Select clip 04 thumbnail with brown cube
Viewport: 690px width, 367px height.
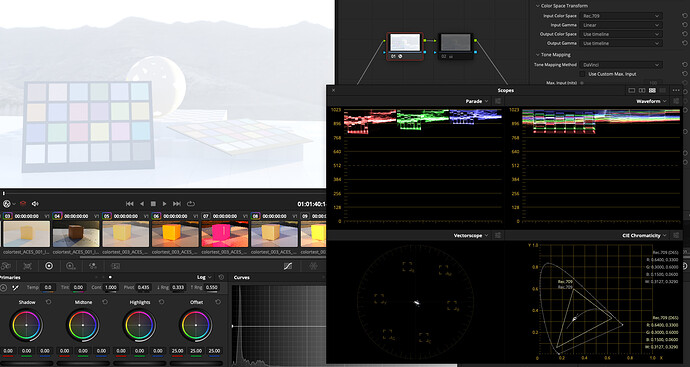click(x=76, y=234)
